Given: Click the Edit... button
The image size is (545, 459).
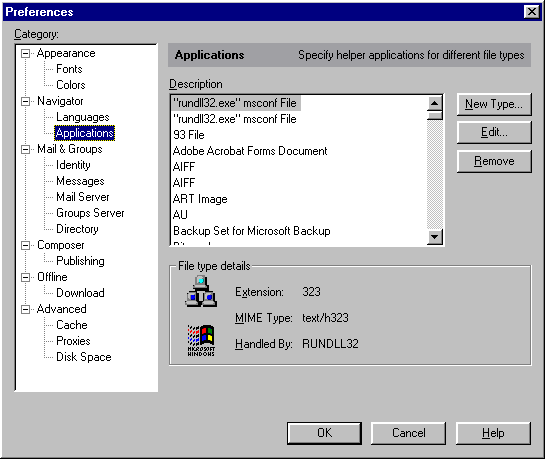Looking at the screenshot, I should pos(494,132).
